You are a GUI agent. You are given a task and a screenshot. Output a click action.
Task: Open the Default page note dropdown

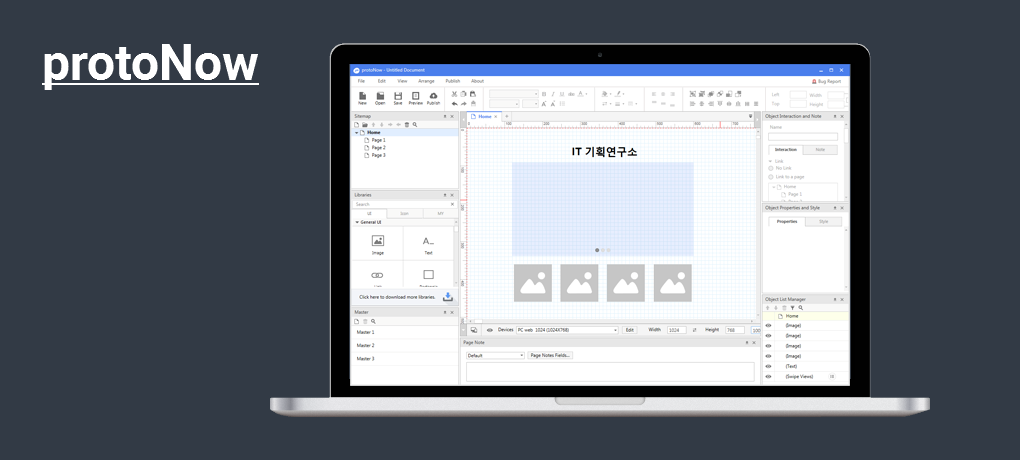495,355
